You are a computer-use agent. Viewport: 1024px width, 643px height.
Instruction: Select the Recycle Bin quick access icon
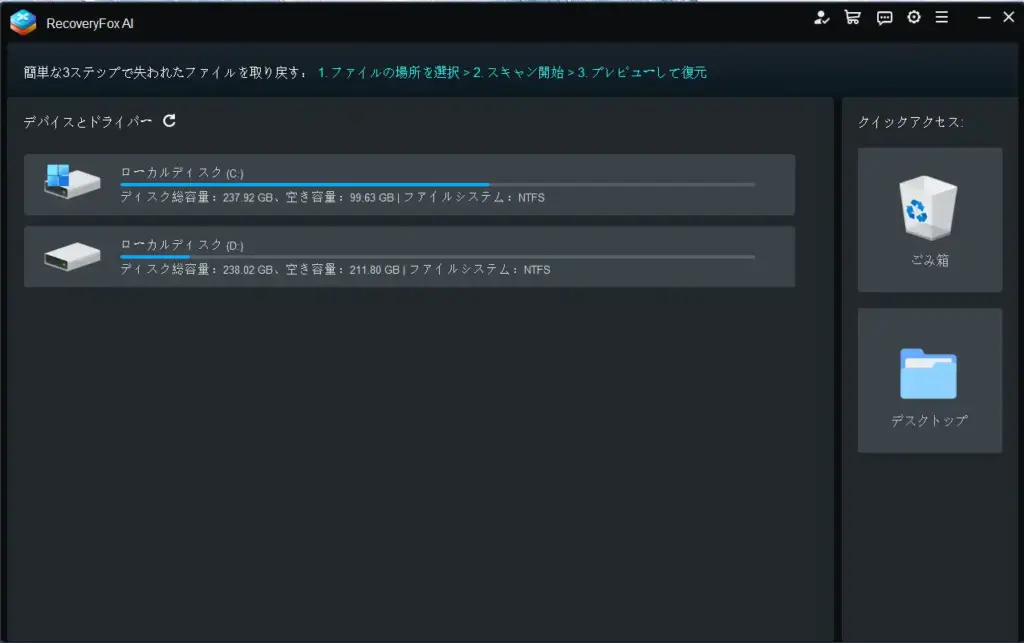click(x=929, y=219)
